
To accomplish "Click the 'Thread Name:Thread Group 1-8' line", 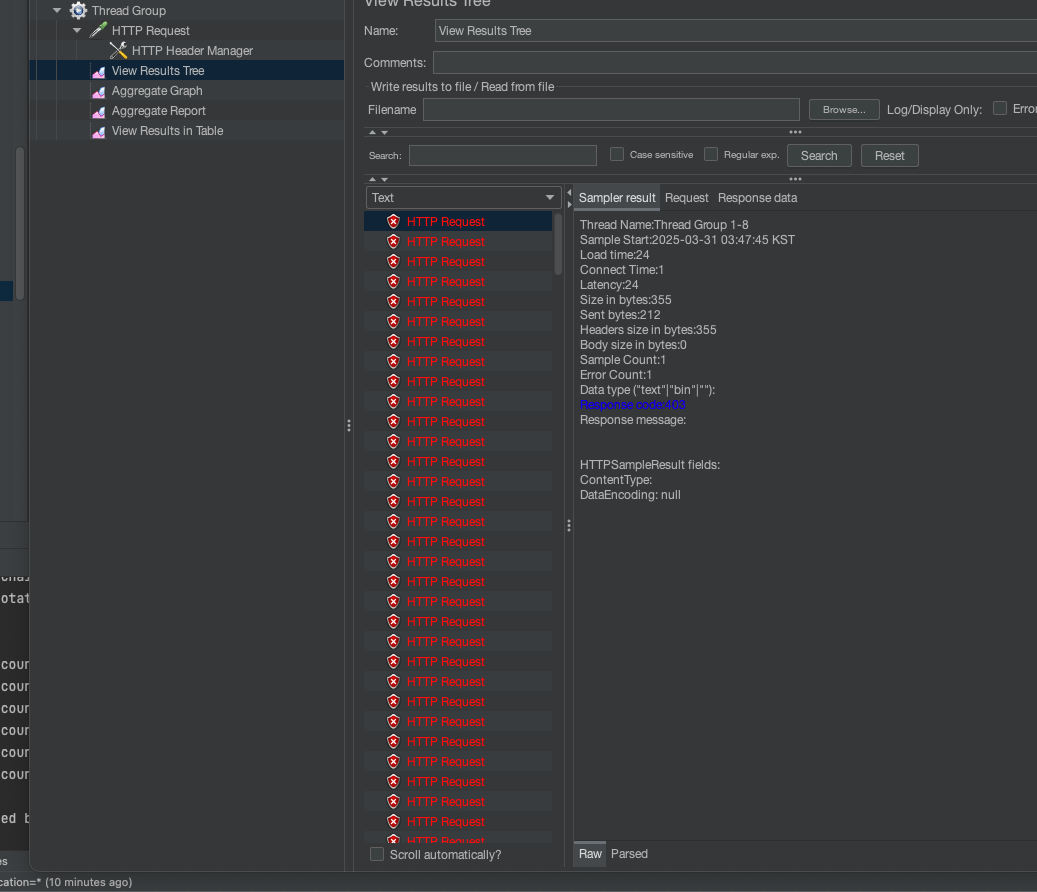I will [x=664, y=225].
